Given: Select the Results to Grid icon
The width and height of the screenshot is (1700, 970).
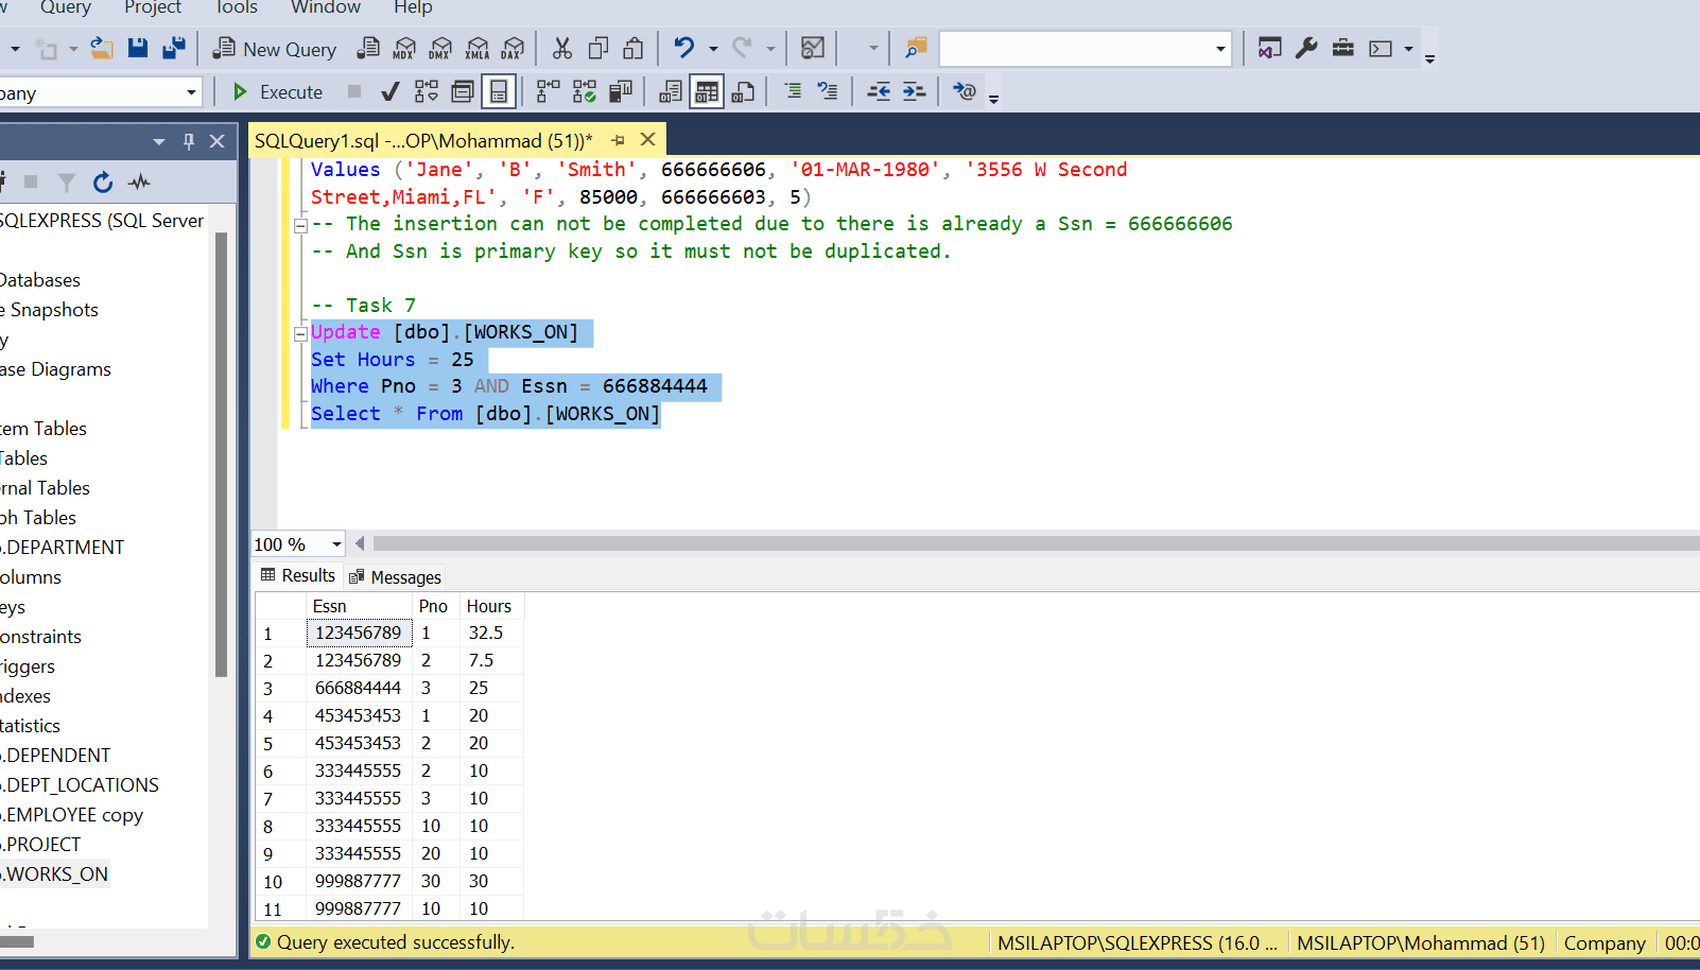Looking at the screenshot, I should click(x=706, y=91).
